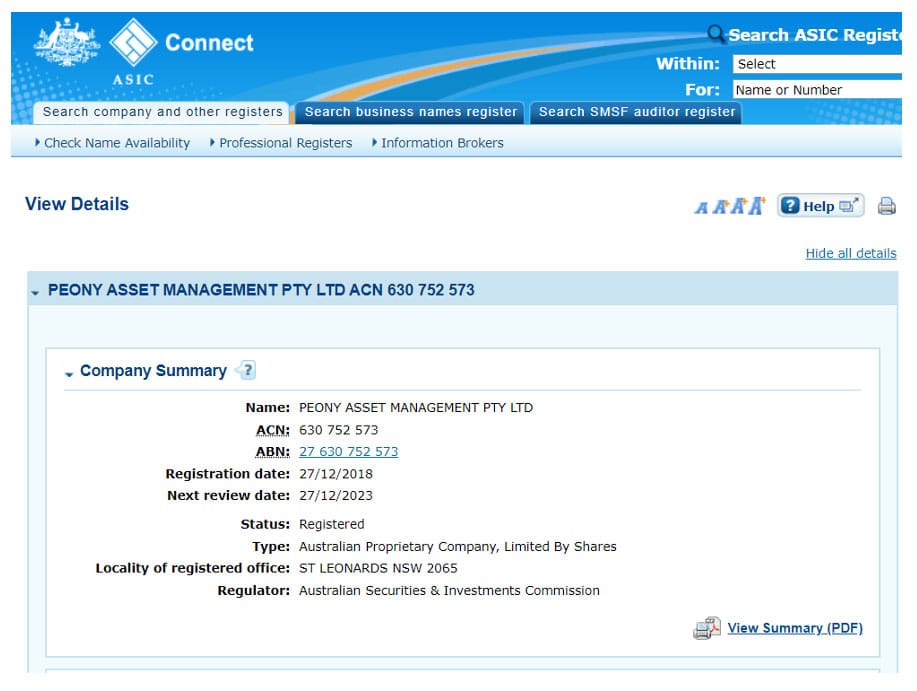Click the Hide all details link
Screen dimensions: 917x691
click(851, 253)
